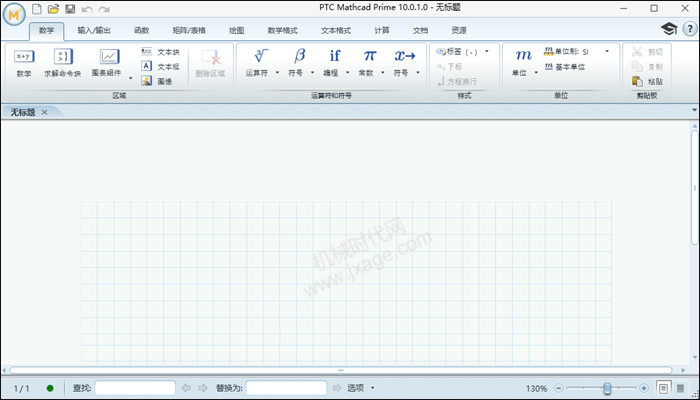Expand the 选项 find options dropdown
Viewport: 700px width, 400px height.
point(373,388)
